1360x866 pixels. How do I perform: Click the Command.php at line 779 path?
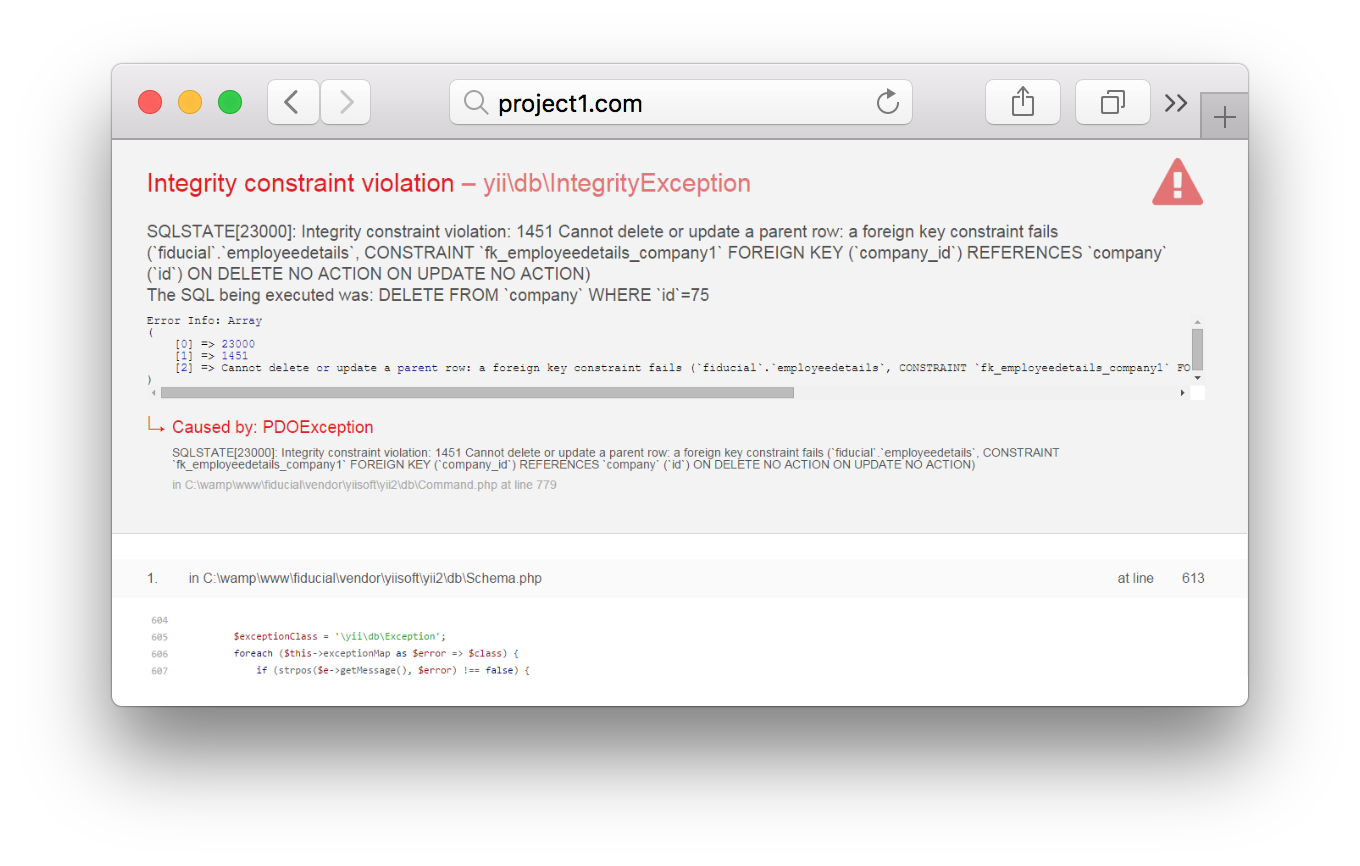click(x=364, y=485)
